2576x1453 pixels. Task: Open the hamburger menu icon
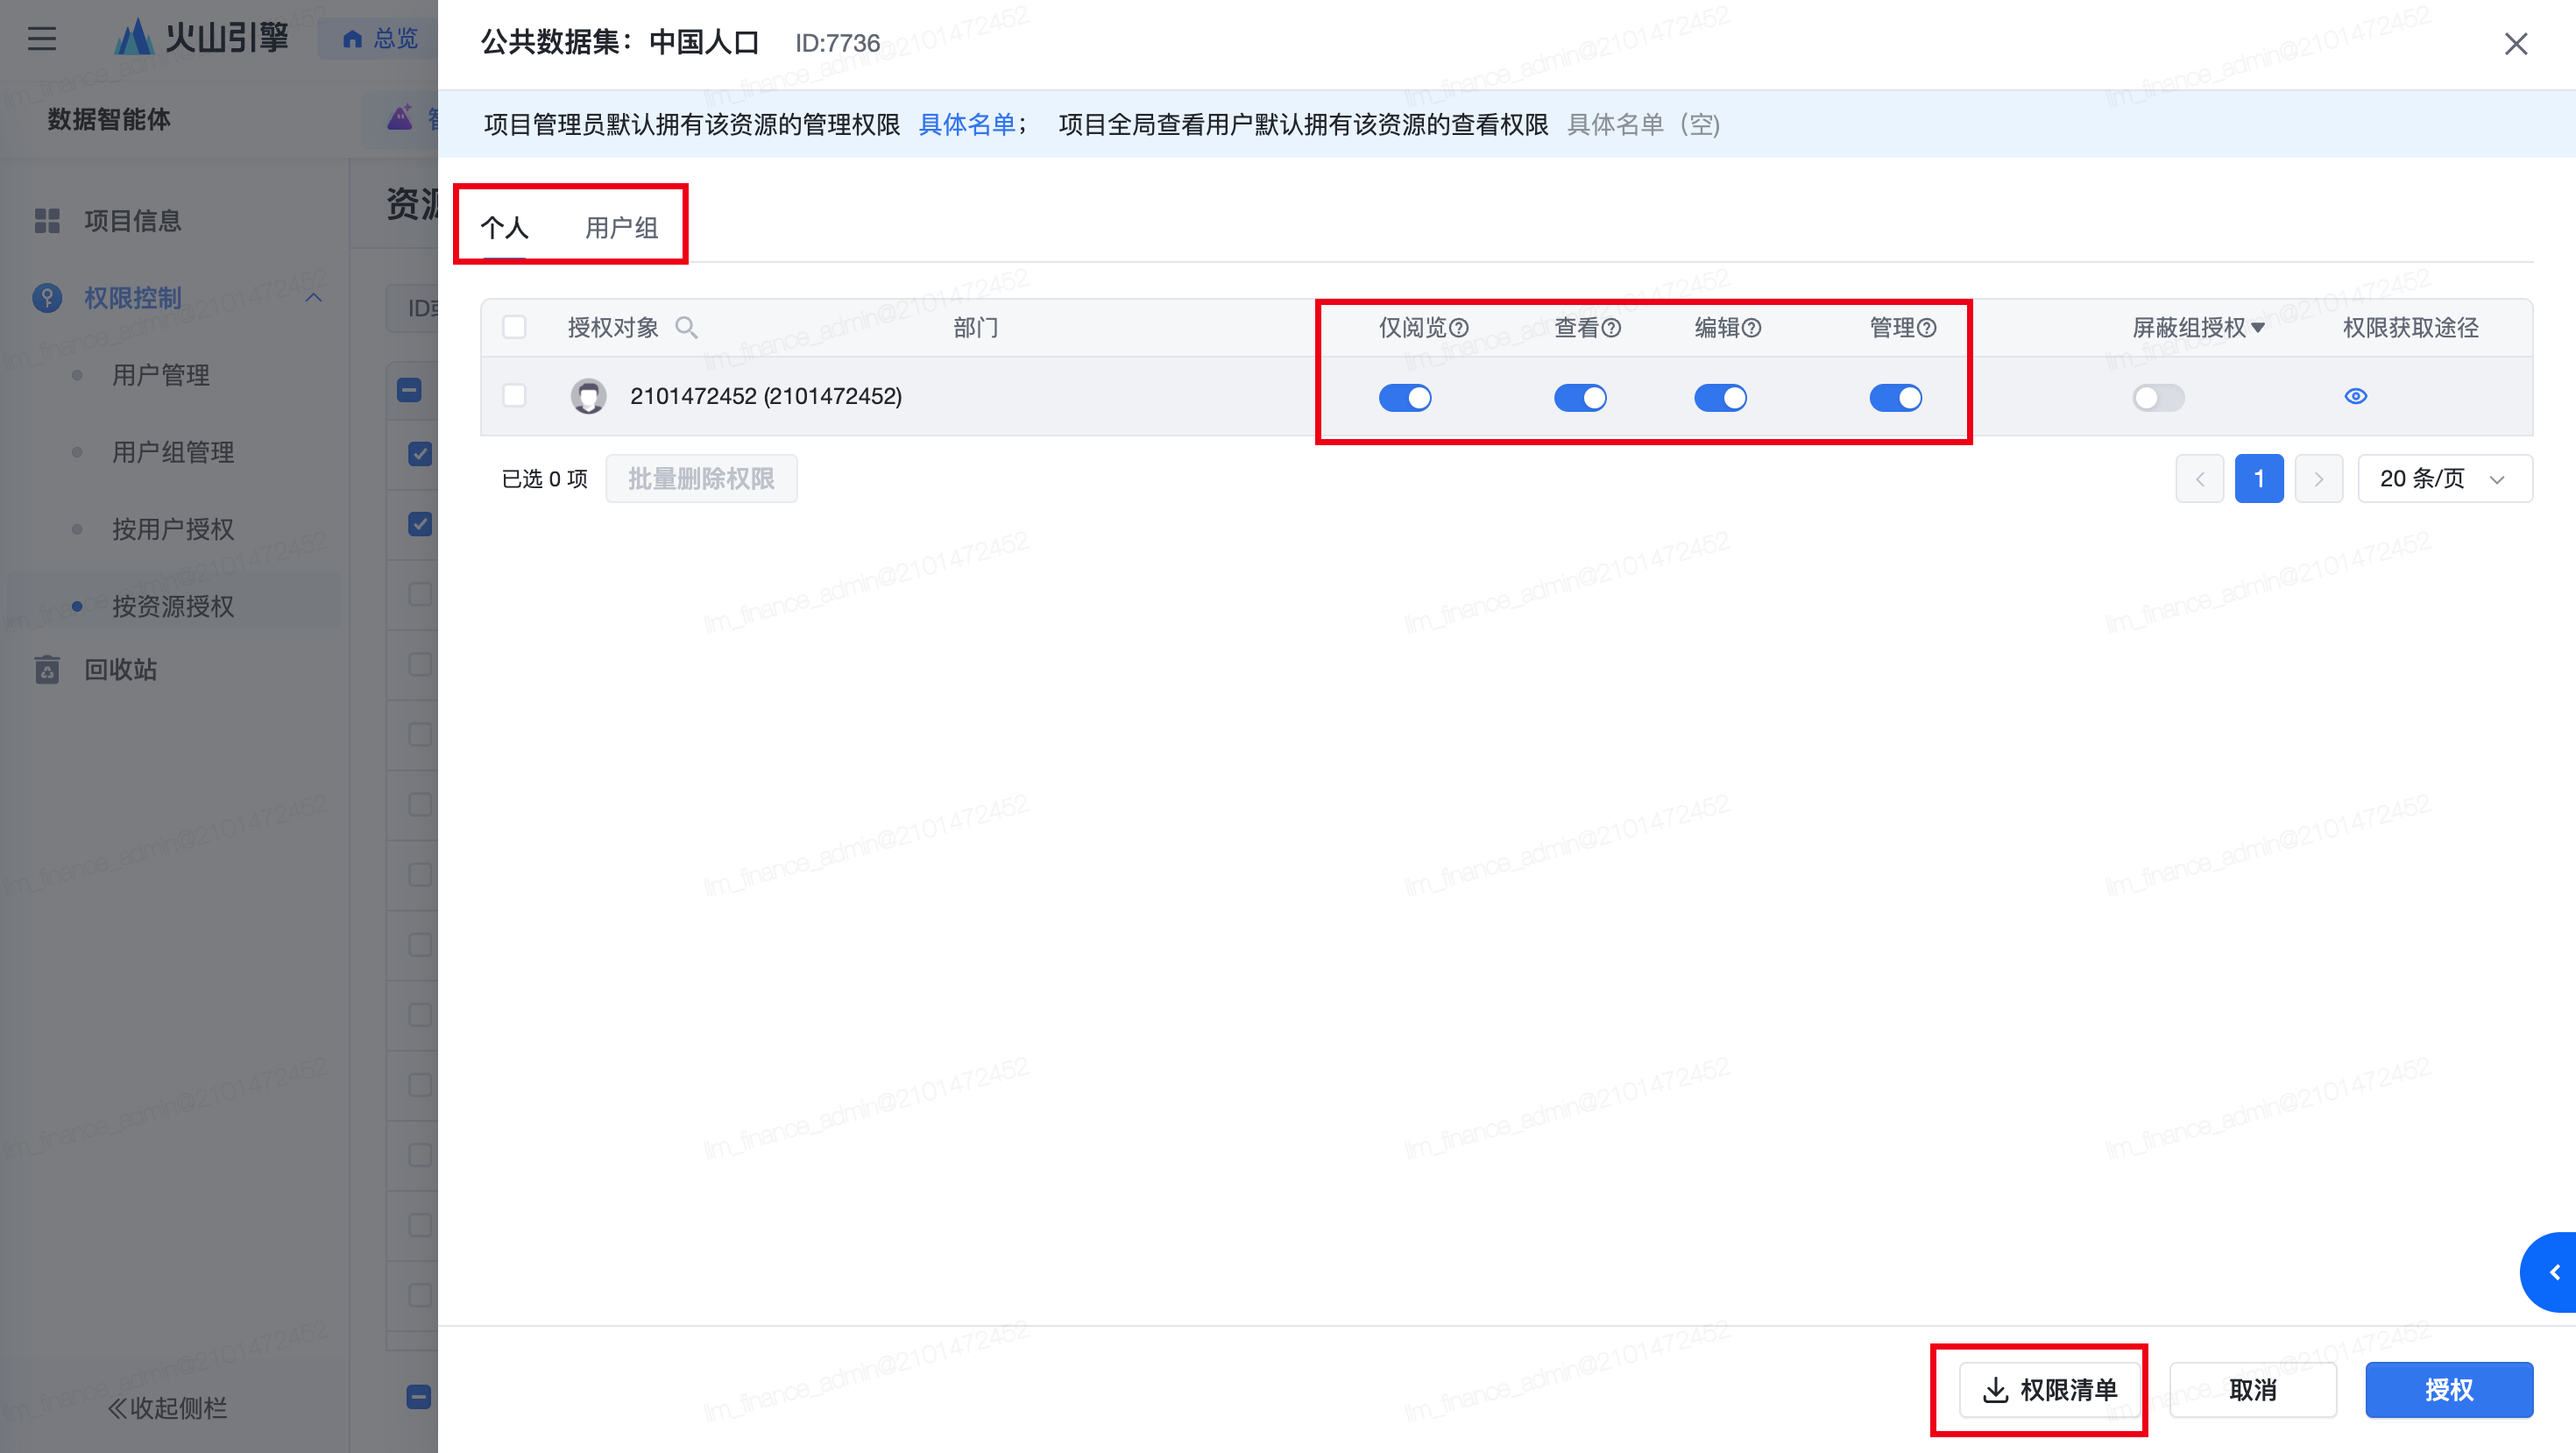tap(42, 39)
